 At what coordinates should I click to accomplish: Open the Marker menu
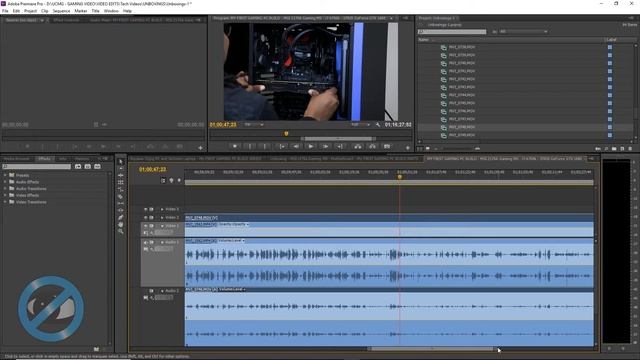pyautogui.click(x=80, y=11)
